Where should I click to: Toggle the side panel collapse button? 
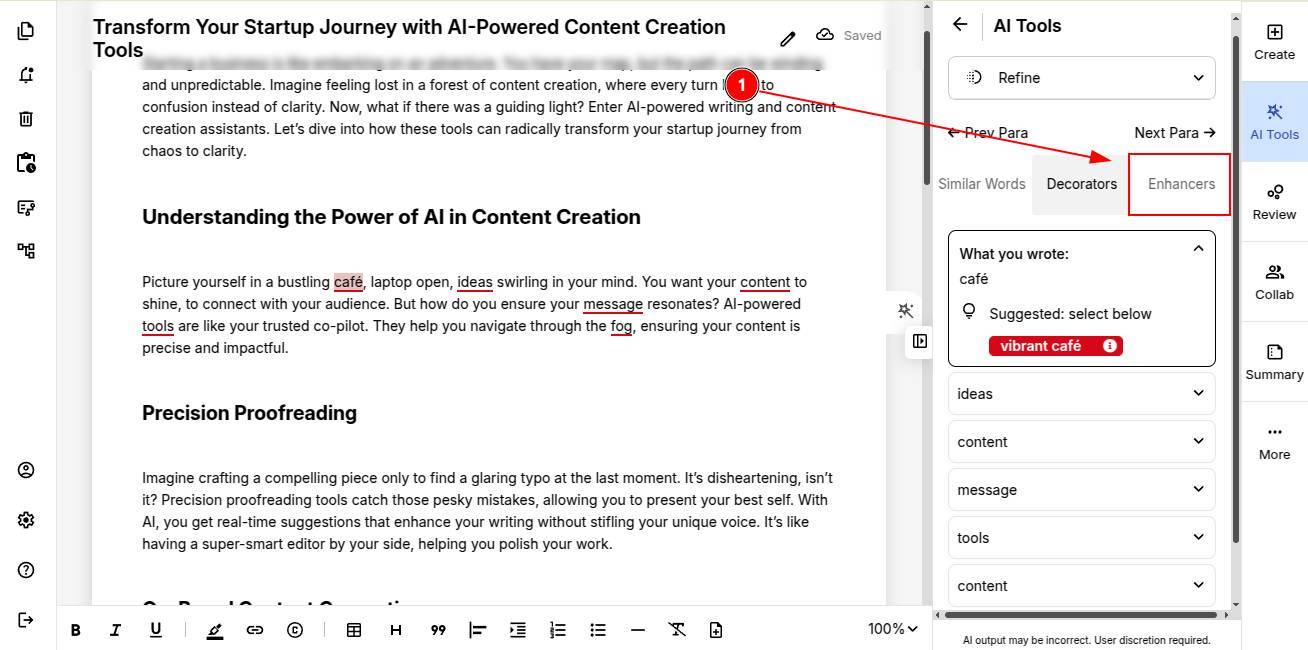pyautogui.click(x=920, y=341)
